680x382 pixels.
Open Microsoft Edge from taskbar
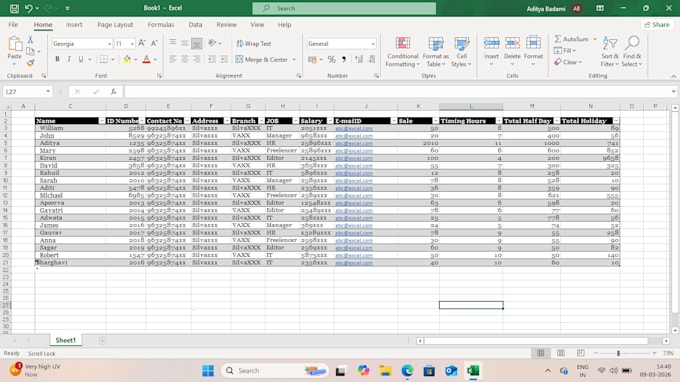click(407, 370)
